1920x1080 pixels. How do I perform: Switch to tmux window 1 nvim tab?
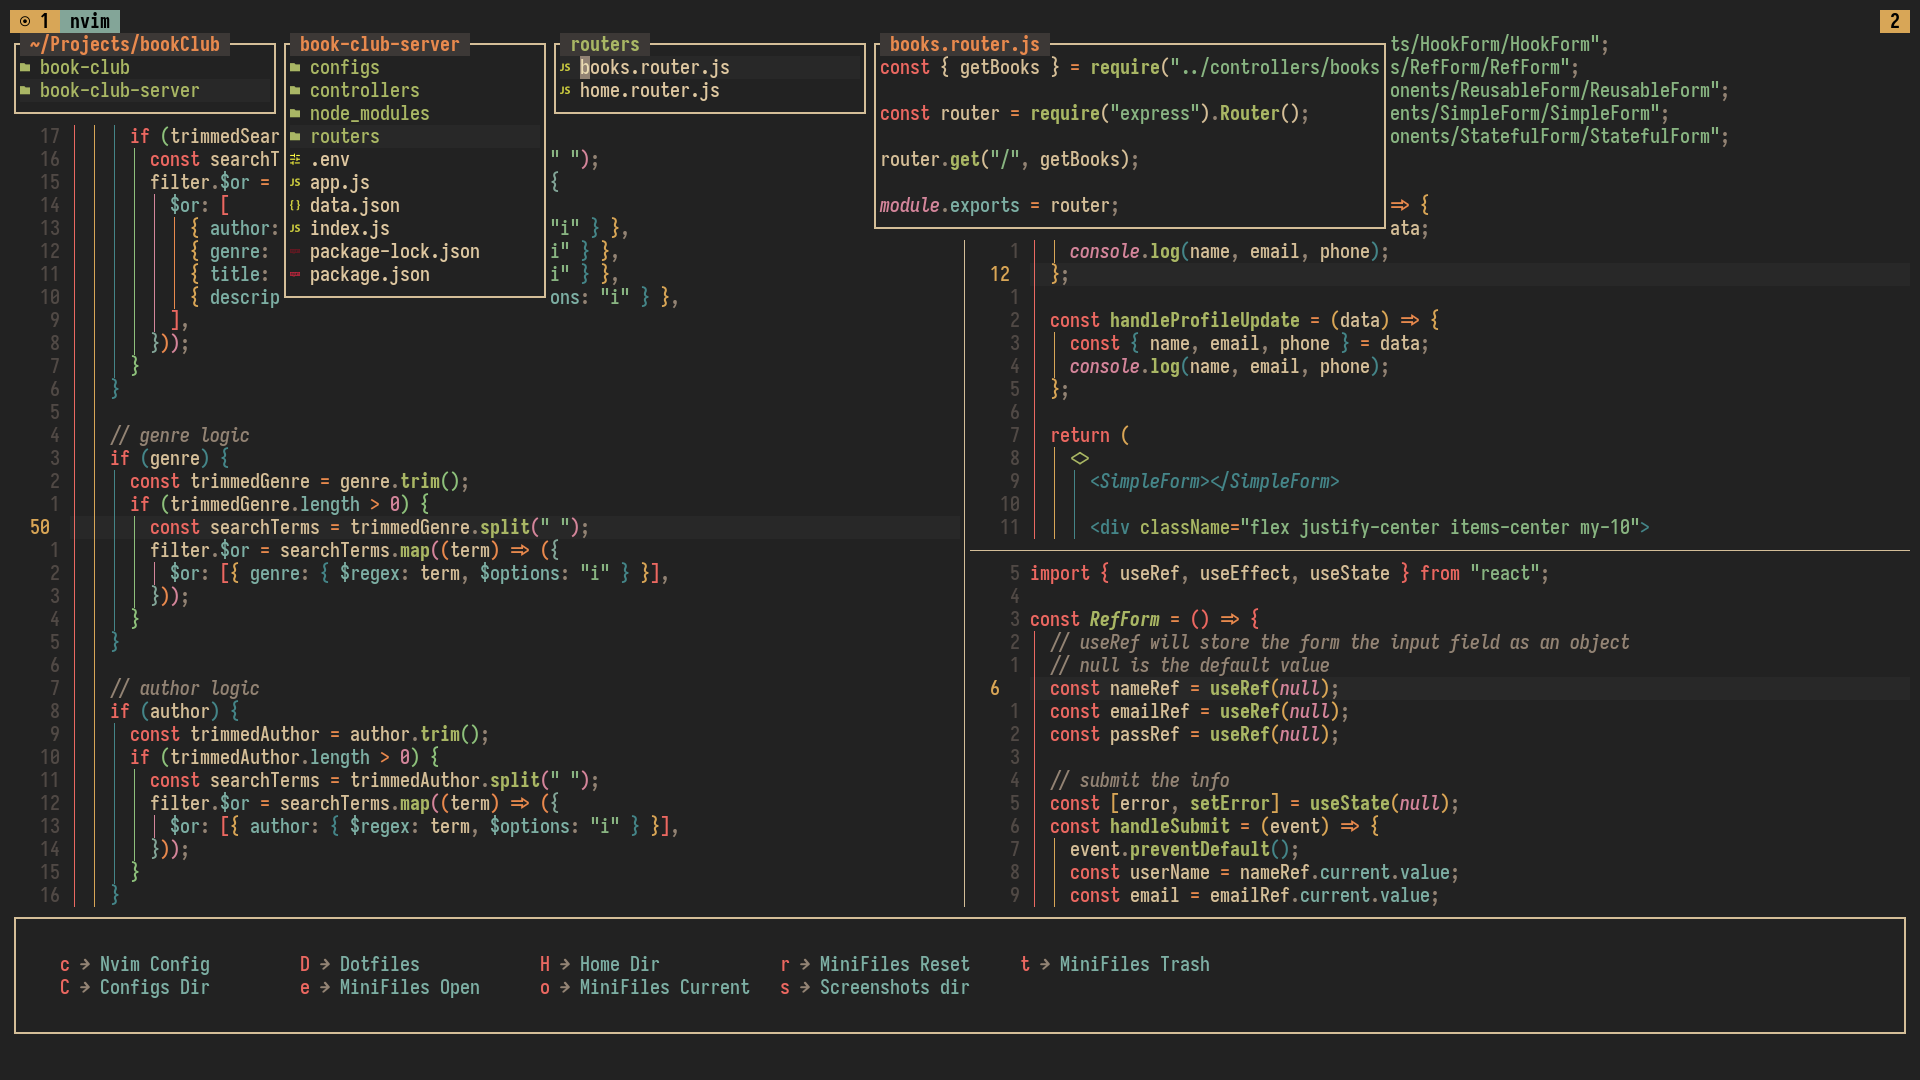[89, 21]
